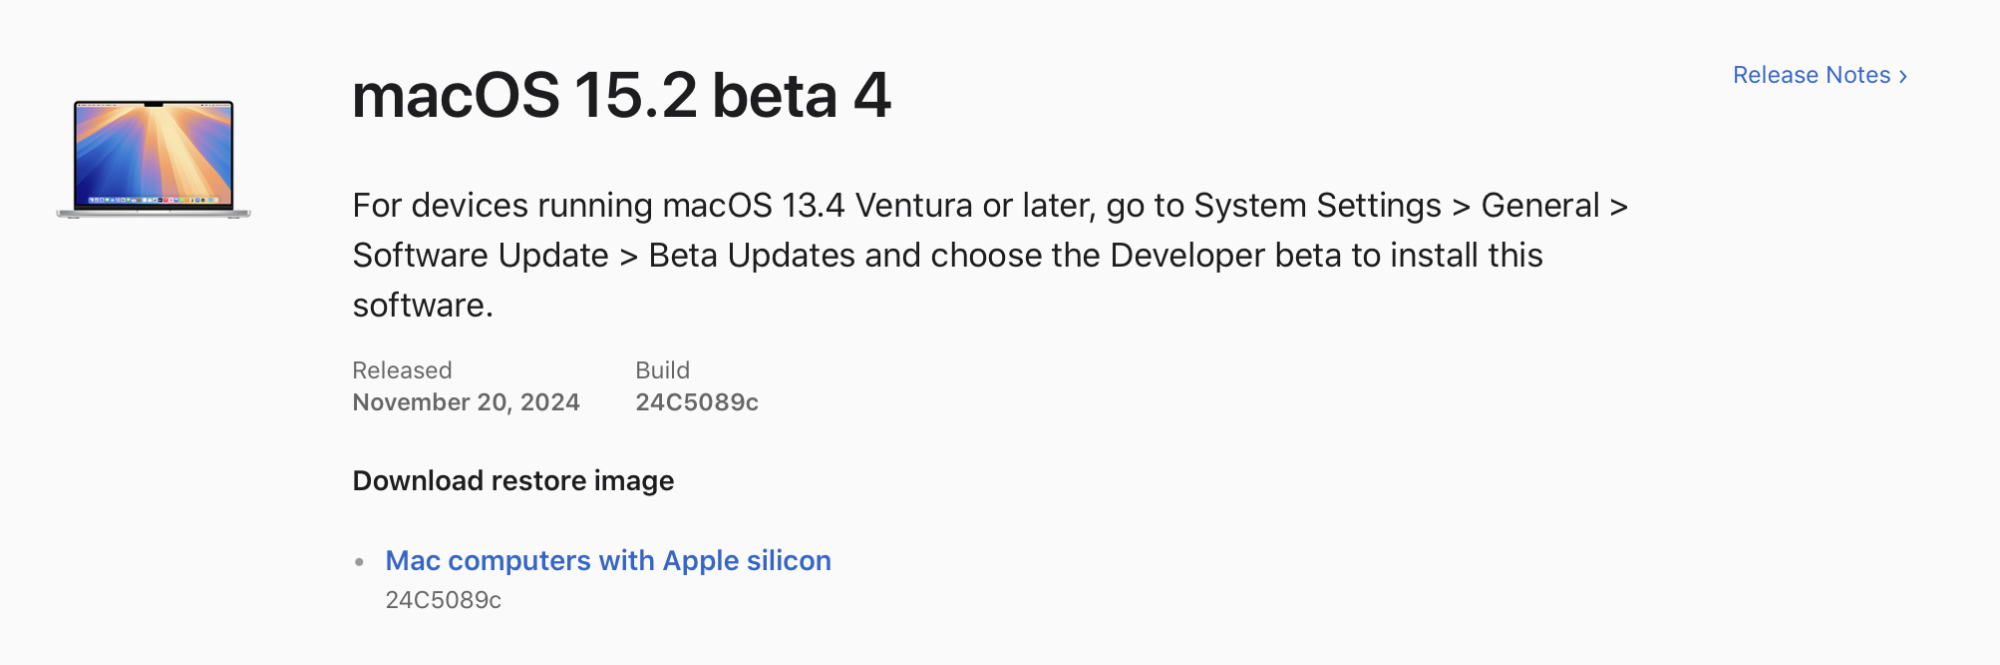The image size is (2000, 665).
Task: Open Mac computers with Apple silicon link
Action: (608, 560)
